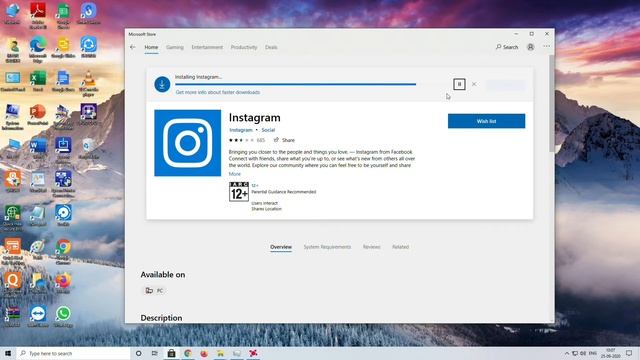Open faster downloads info link
The image size is (640, 360).
(x=218, y=92)
